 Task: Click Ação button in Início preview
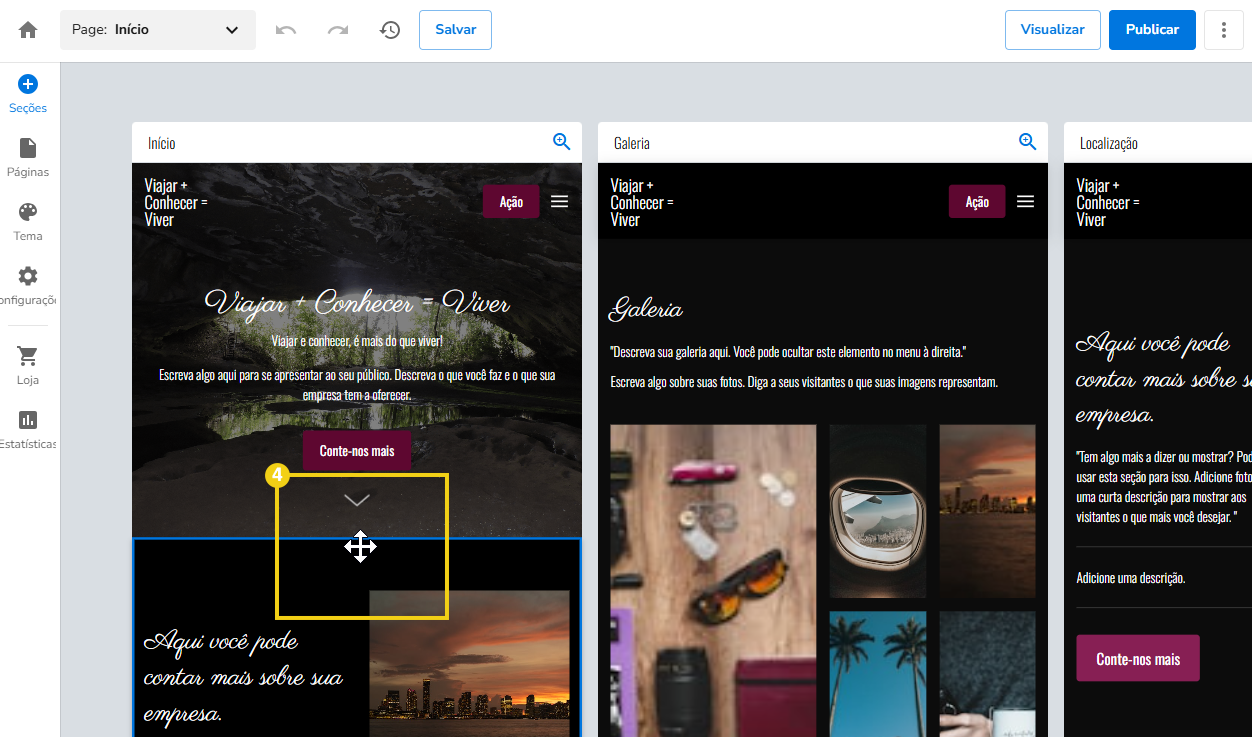coord(511,201)
